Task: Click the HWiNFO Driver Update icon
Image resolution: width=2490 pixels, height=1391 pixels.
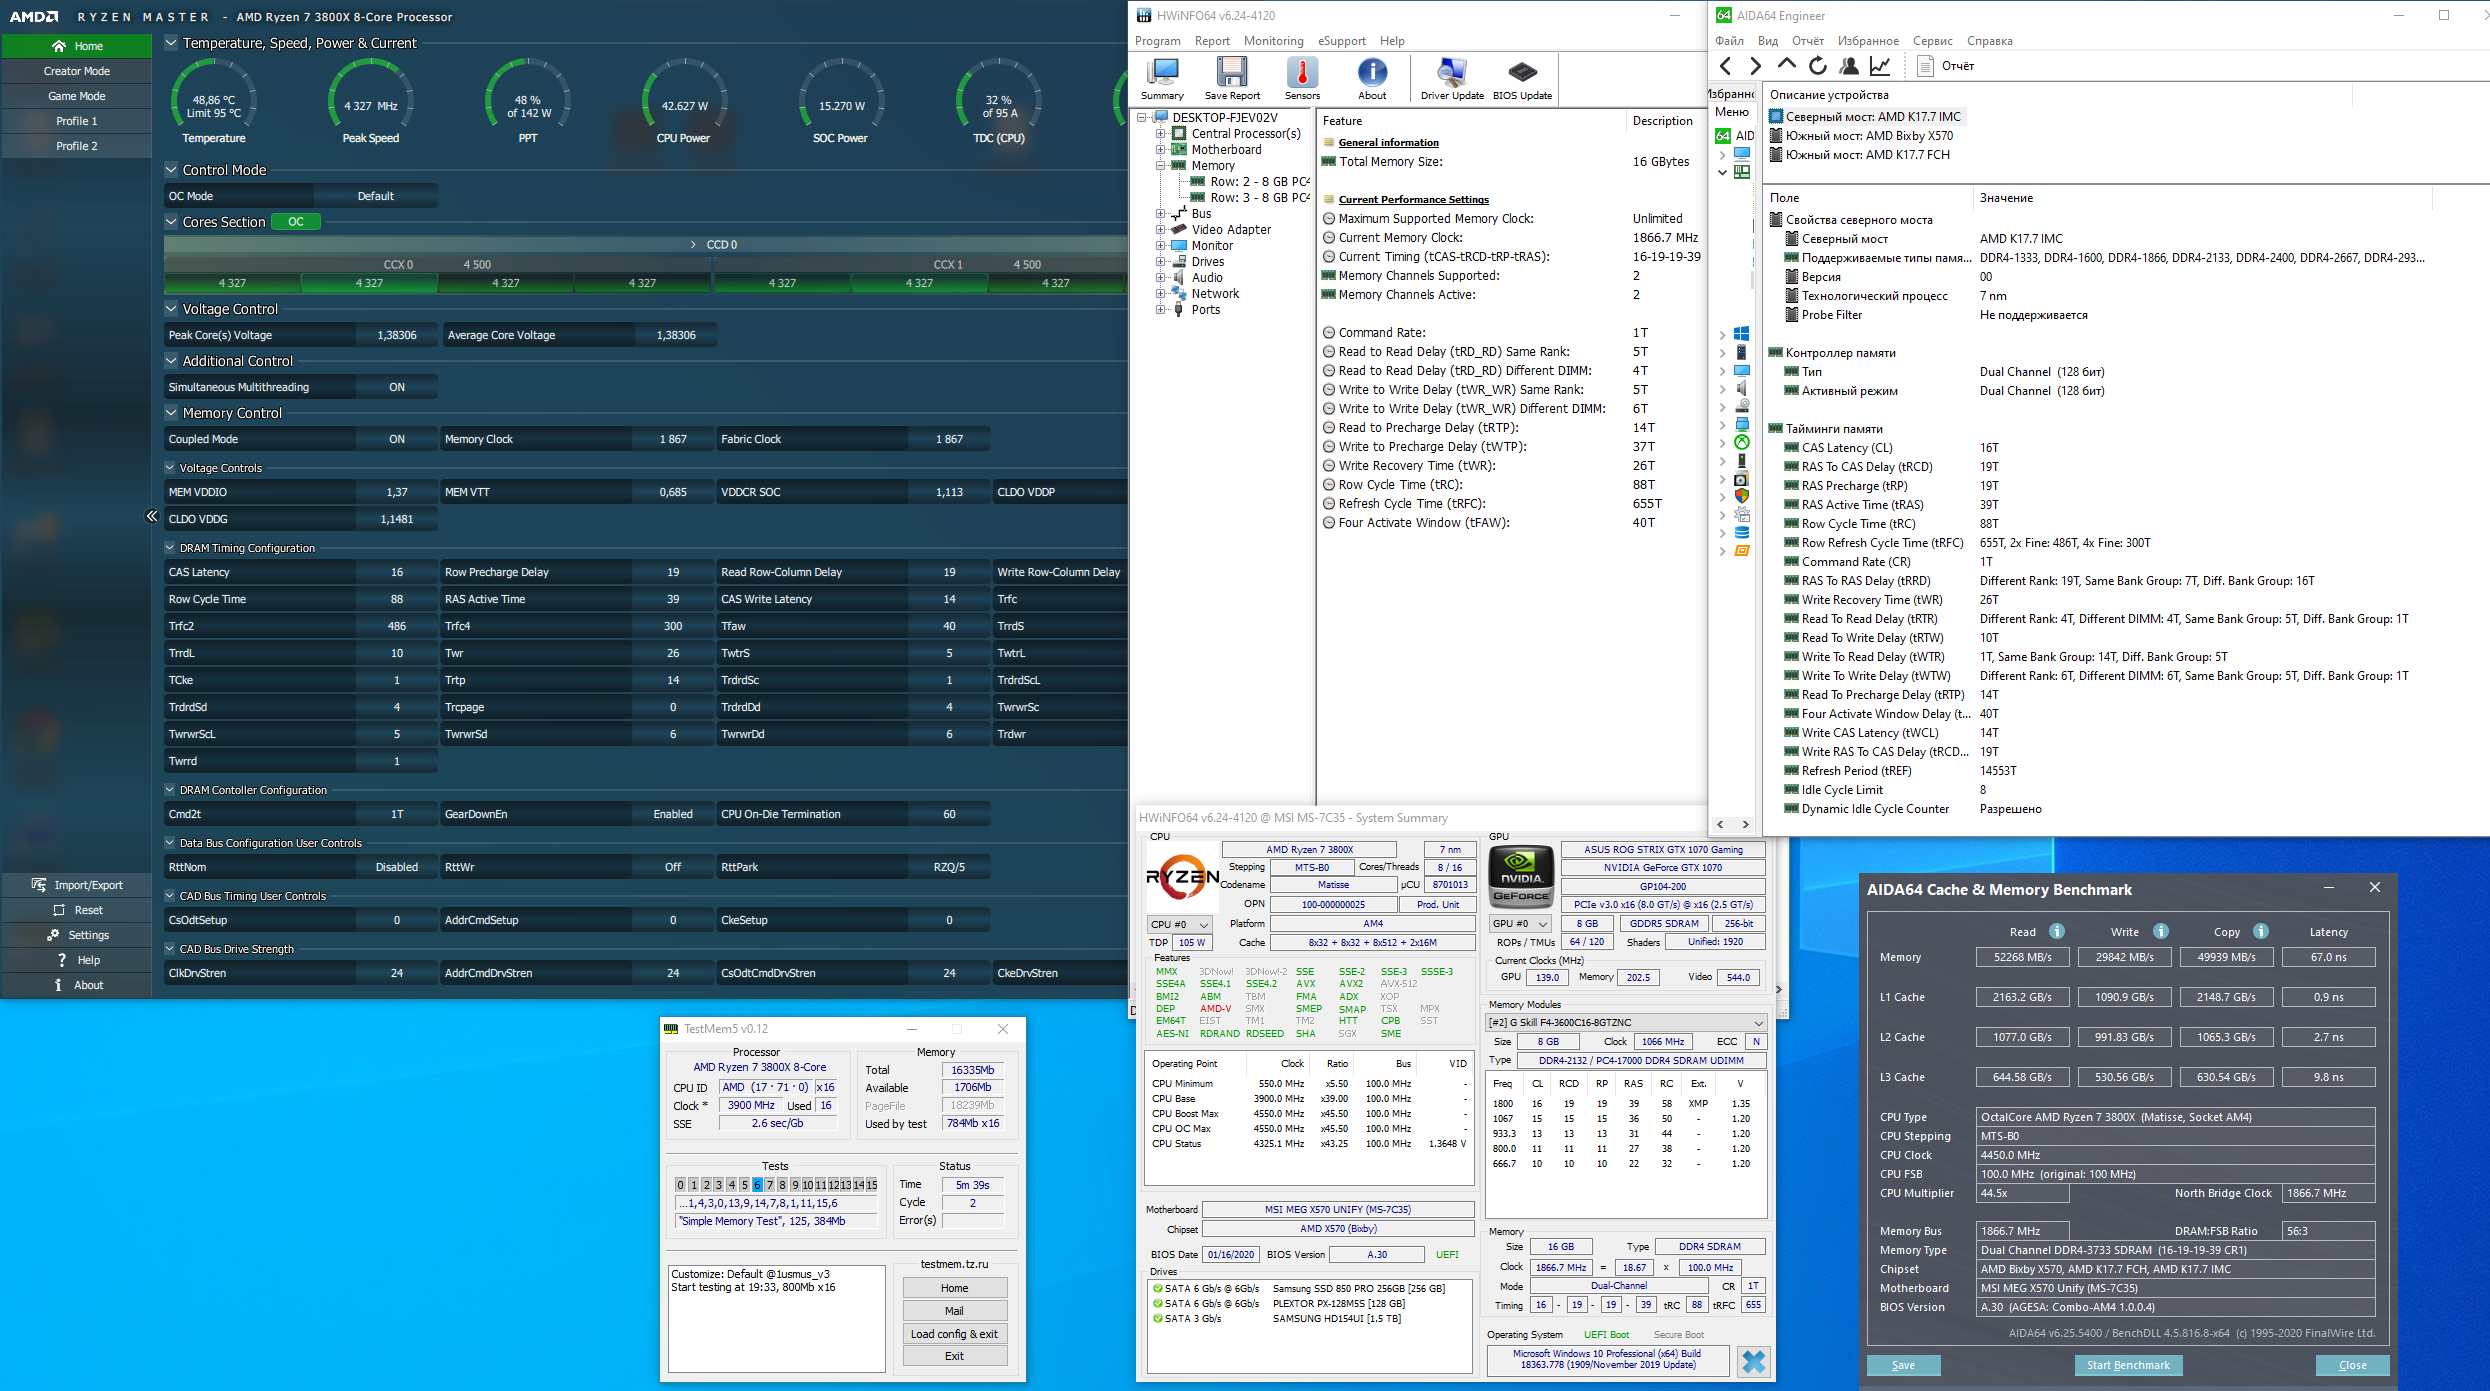Action: [1452, 78]
